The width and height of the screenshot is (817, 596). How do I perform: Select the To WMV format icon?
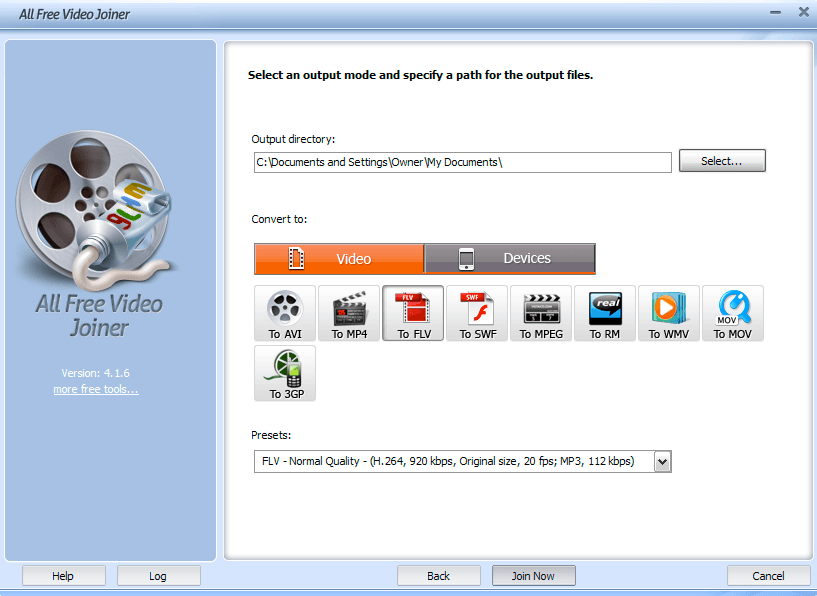668,313
